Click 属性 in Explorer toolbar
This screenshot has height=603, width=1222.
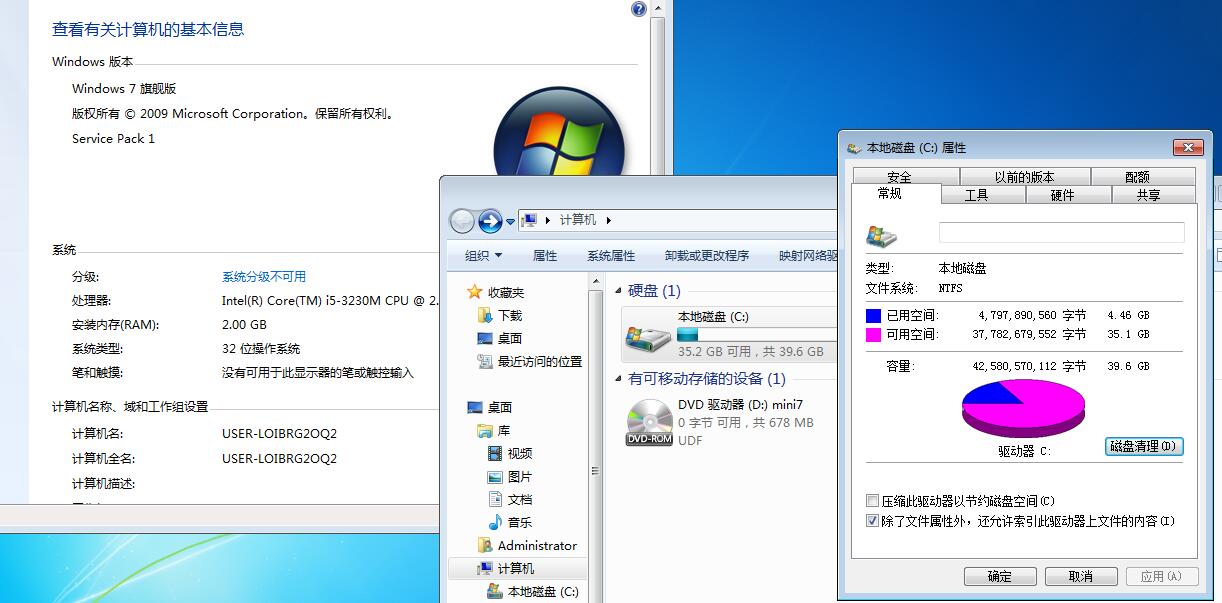click(545, 255)
